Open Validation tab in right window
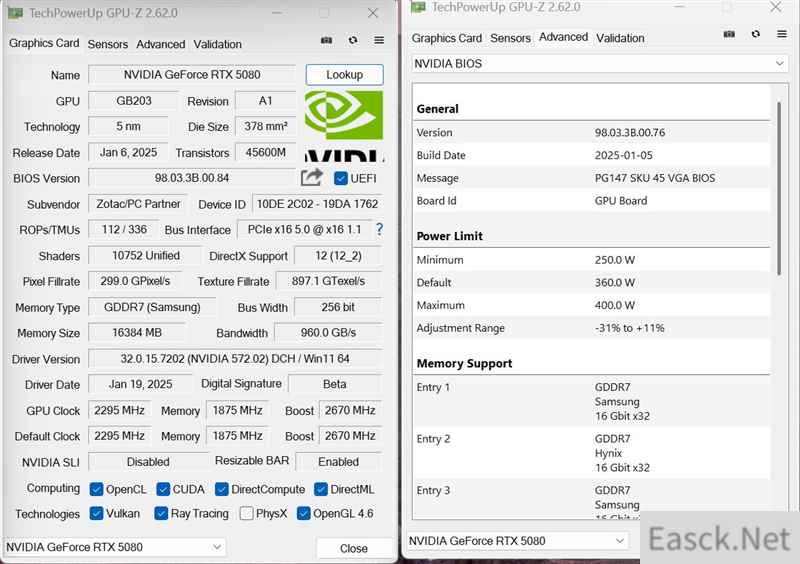The height and width of the screenshot is (564, 800). coord(620,38)
